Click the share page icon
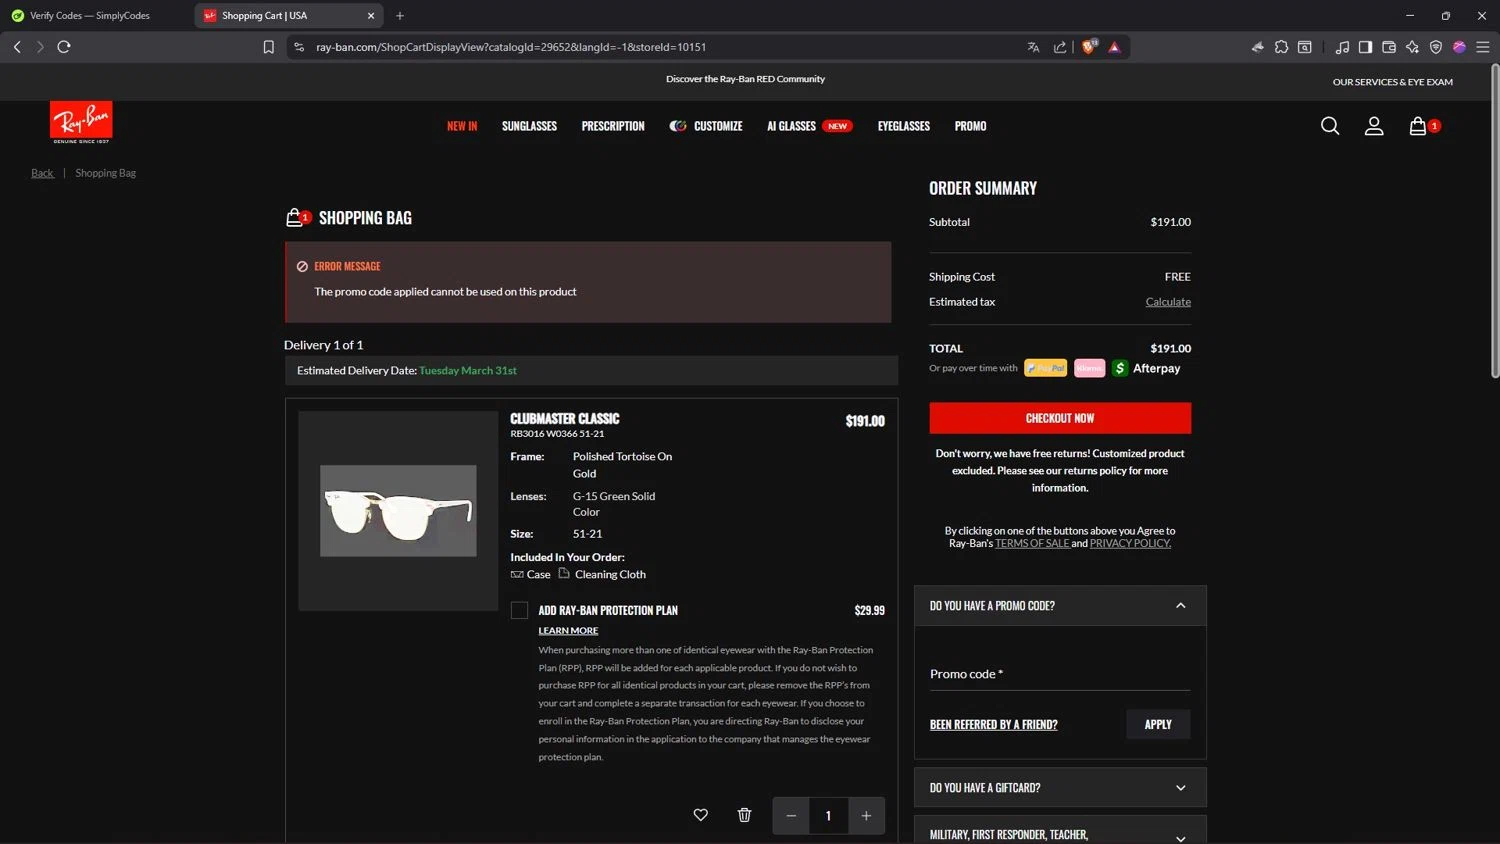 (x=1060, y=47)
